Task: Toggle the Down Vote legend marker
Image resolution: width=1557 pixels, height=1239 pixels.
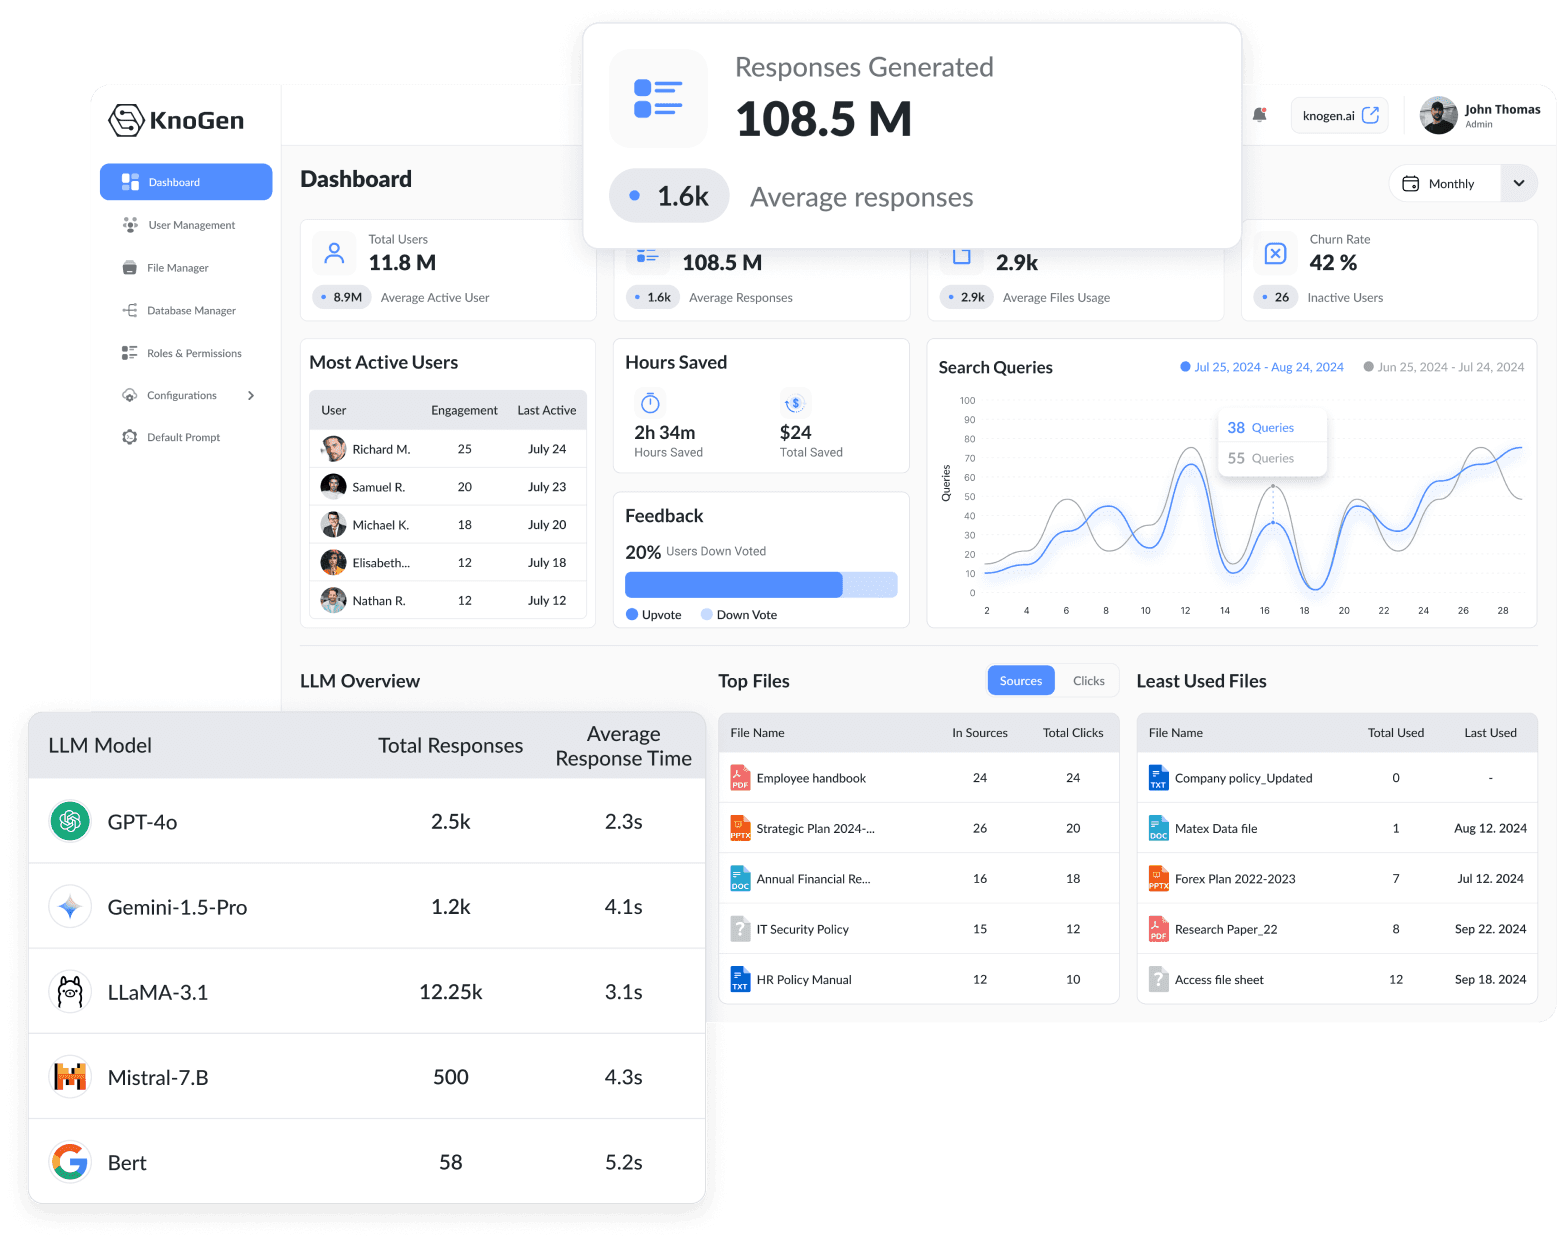Action: click(x=707, y=615)
